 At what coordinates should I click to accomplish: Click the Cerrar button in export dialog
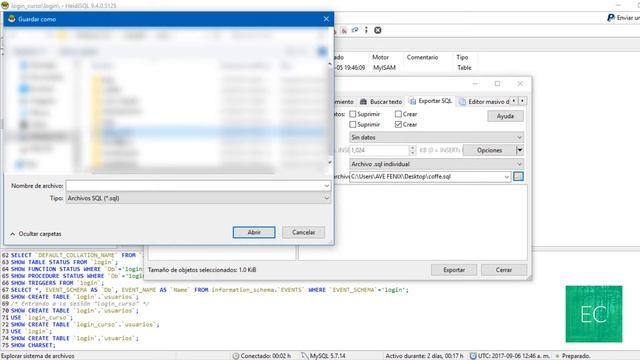(x=504, y=270)
